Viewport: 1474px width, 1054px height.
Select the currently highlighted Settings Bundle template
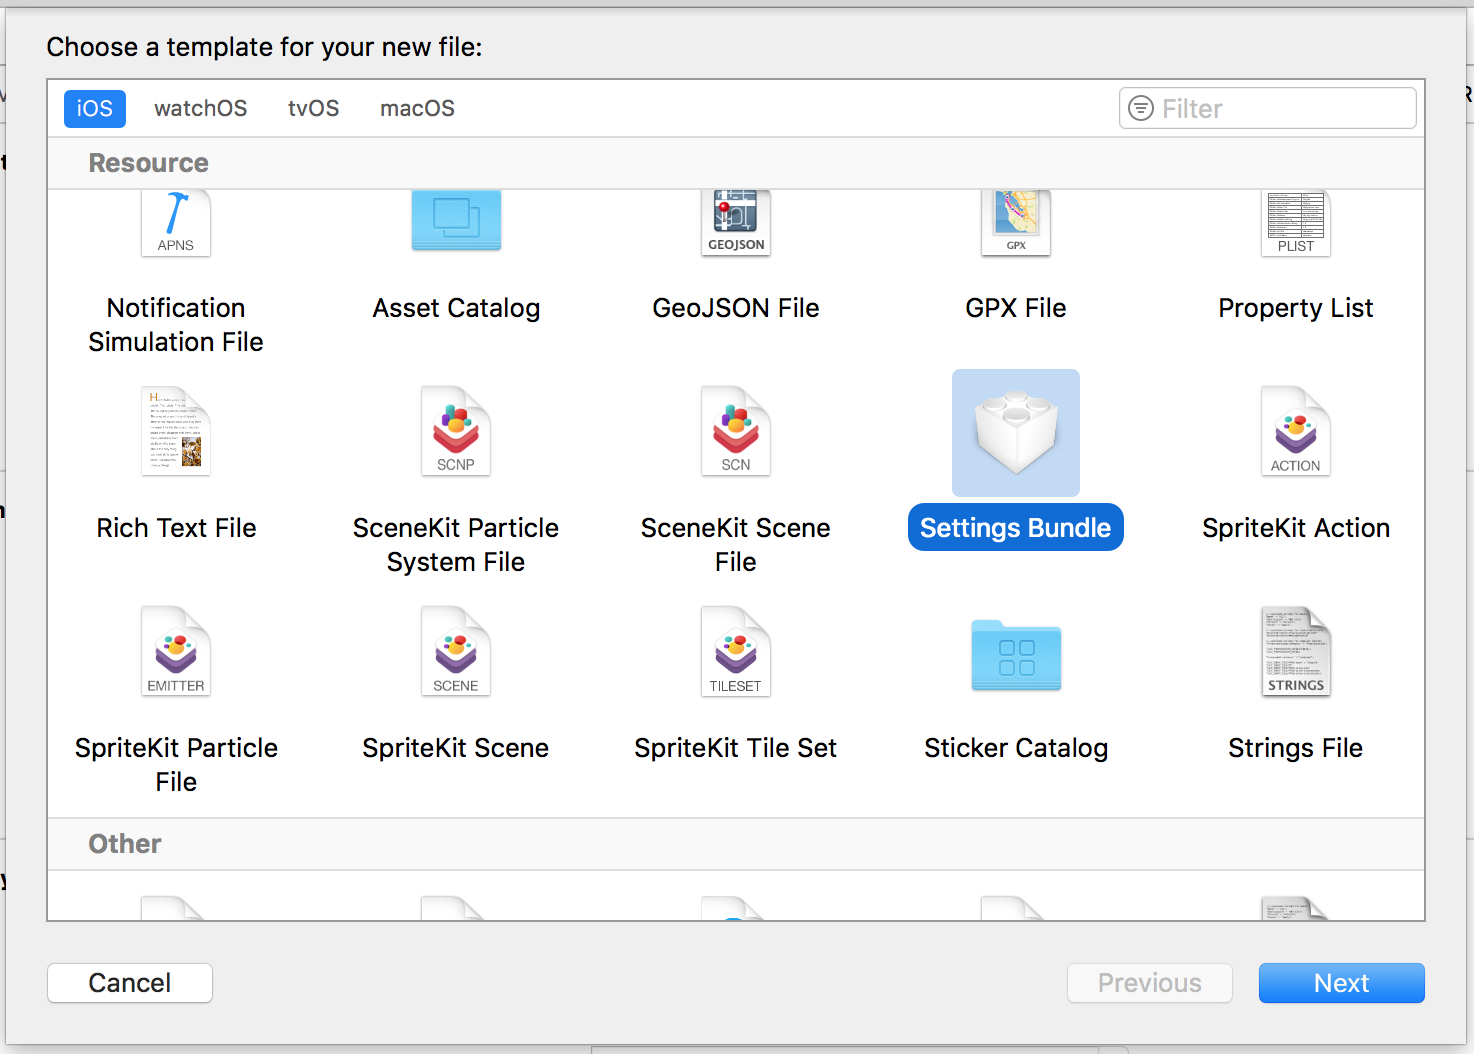click(x=1015, y=432)
